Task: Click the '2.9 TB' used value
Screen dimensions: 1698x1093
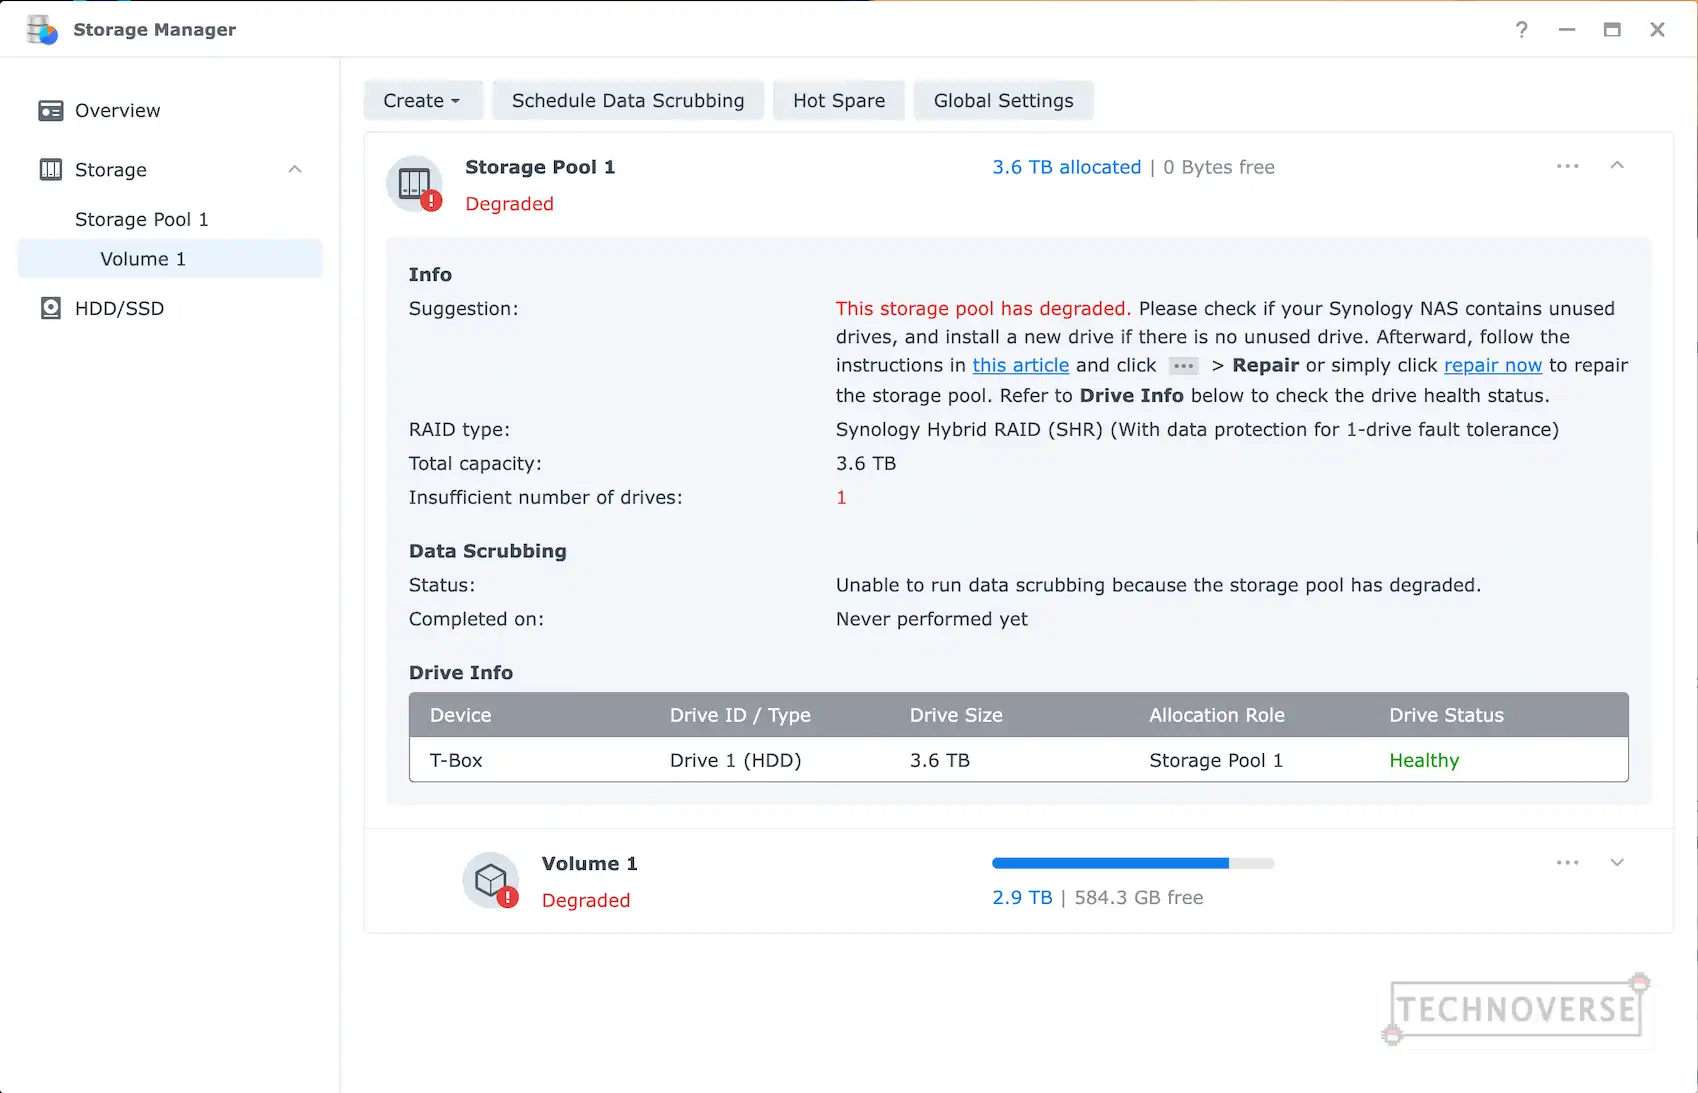Action: pyautogui.click(x=1022, y=898)
